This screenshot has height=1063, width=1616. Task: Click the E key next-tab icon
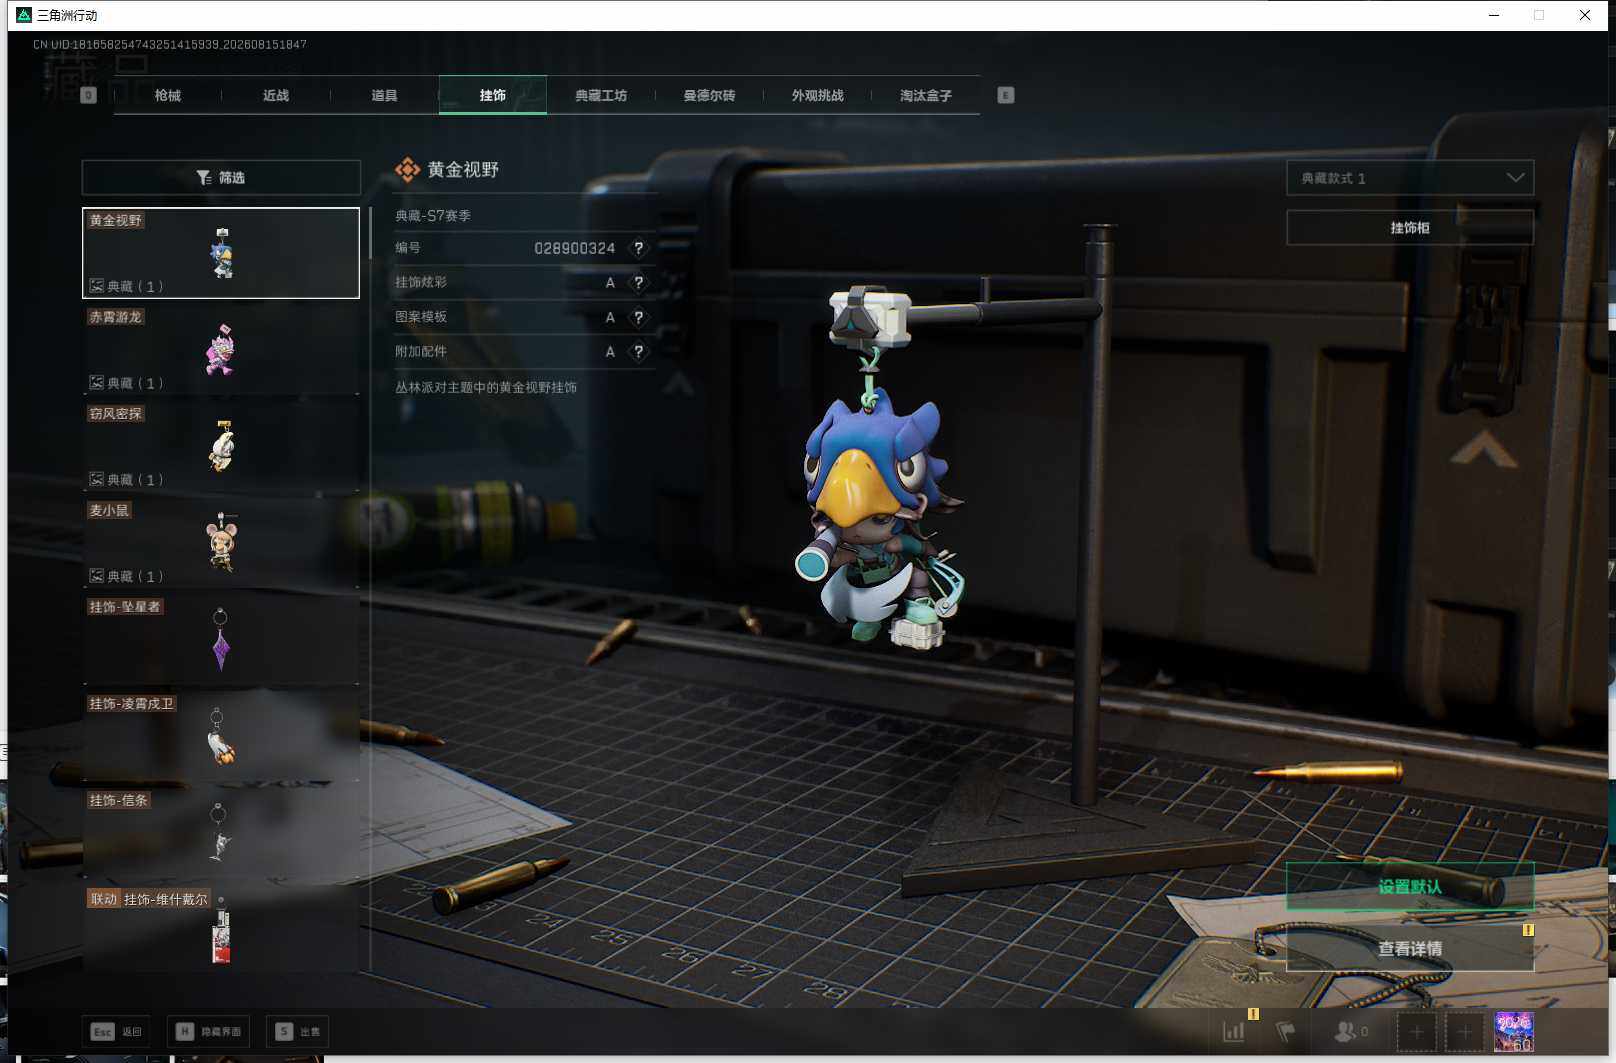pyautogui.click(x=1006, y=95)
